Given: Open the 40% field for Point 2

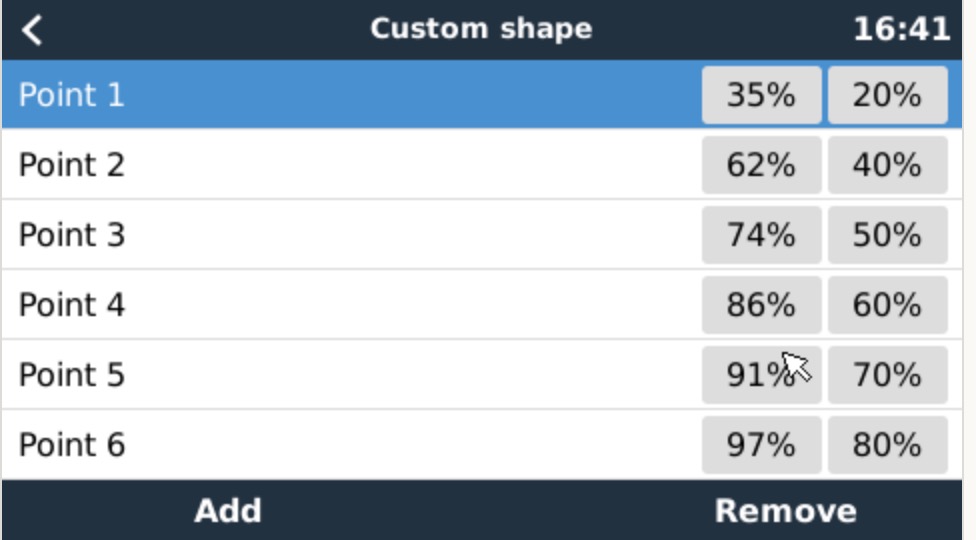Looking at the screenshot, I should (x=888, y=165).
